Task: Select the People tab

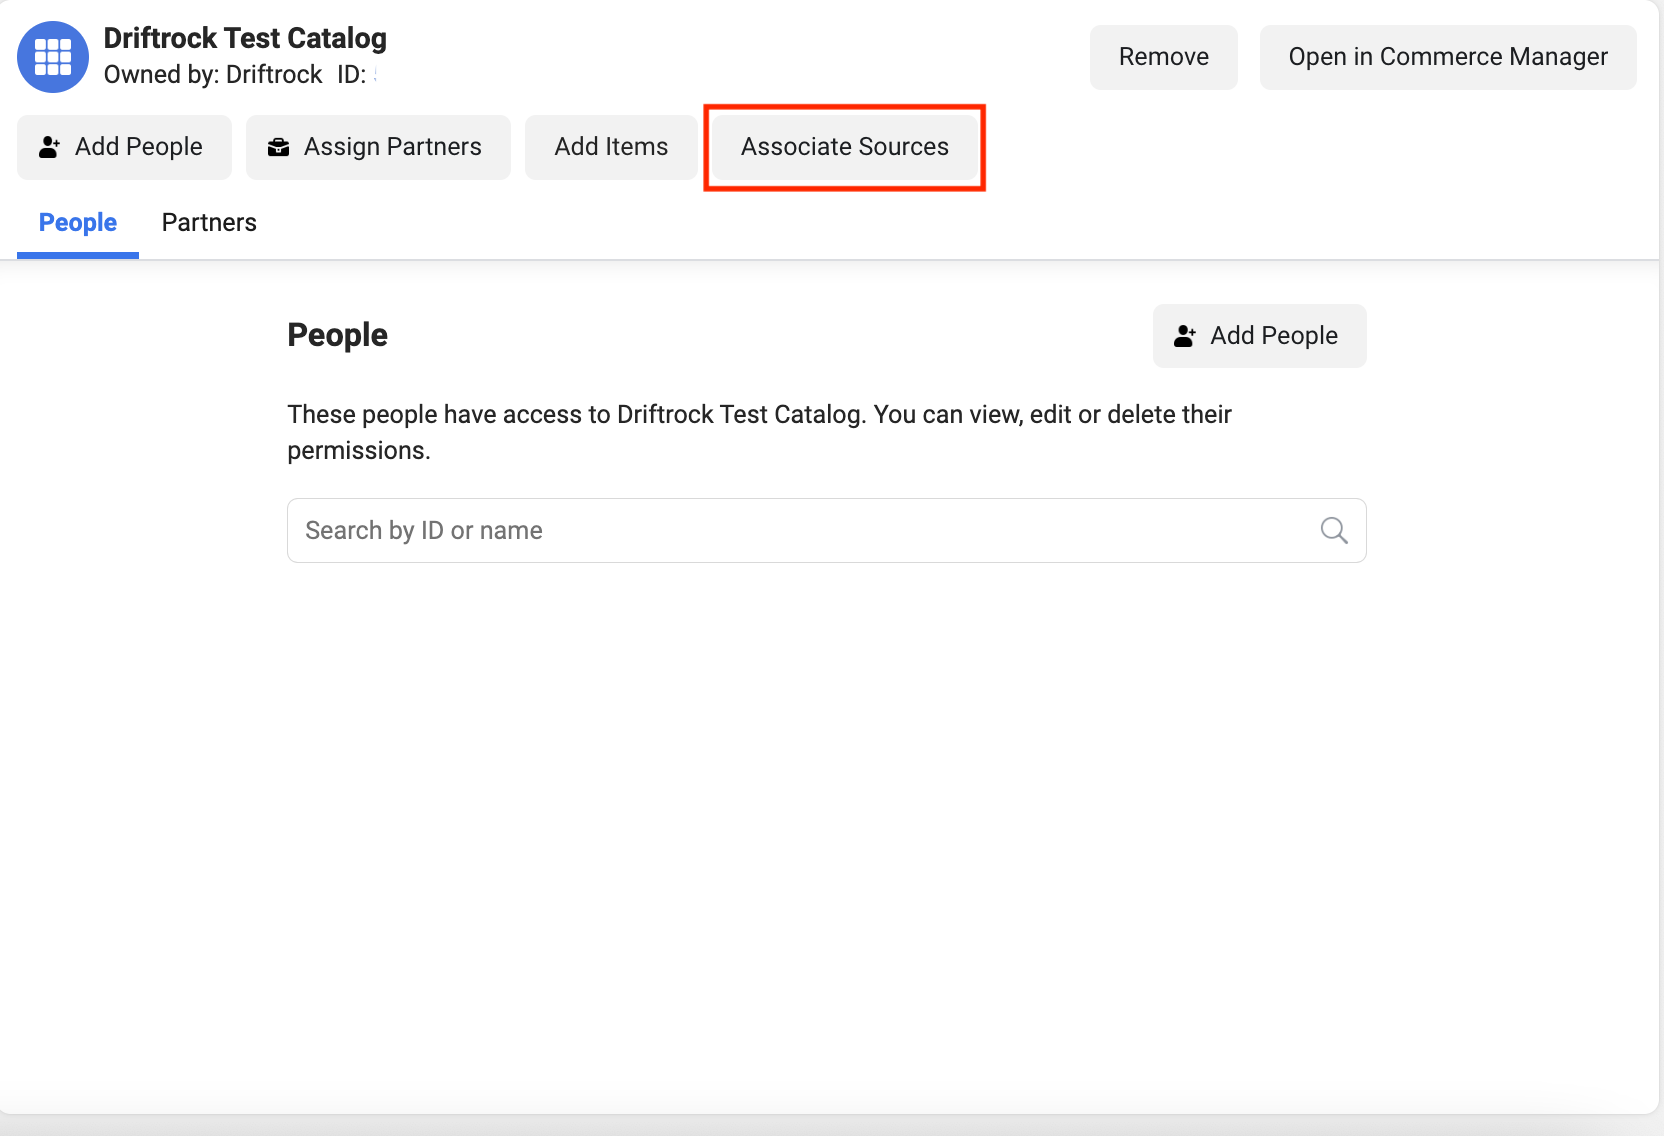Action: click(78, 223)
